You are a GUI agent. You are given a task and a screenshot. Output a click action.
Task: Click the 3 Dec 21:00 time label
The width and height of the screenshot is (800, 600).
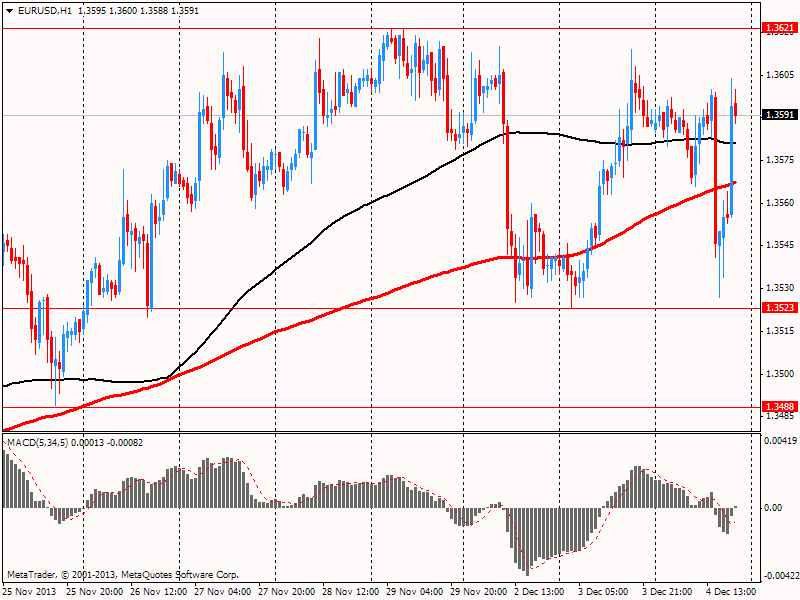pos(668,592)
